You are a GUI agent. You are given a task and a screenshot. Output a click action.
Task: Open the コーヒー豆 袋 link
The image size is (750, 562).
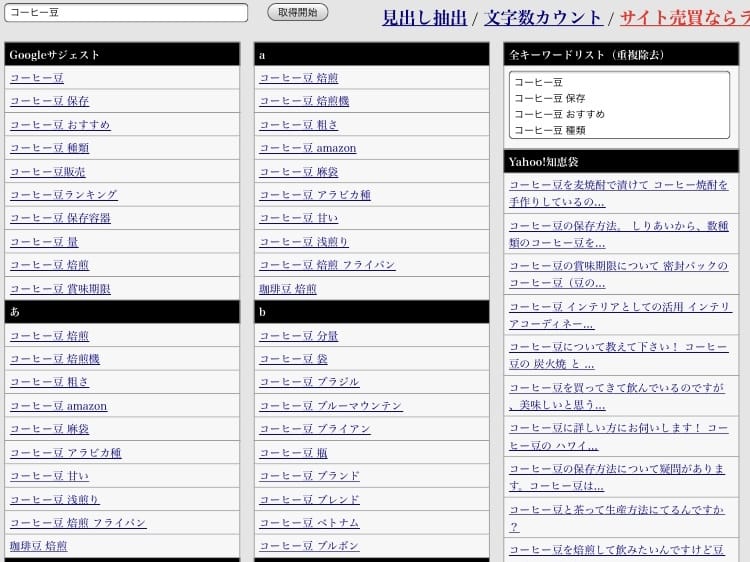pos(294,359)
